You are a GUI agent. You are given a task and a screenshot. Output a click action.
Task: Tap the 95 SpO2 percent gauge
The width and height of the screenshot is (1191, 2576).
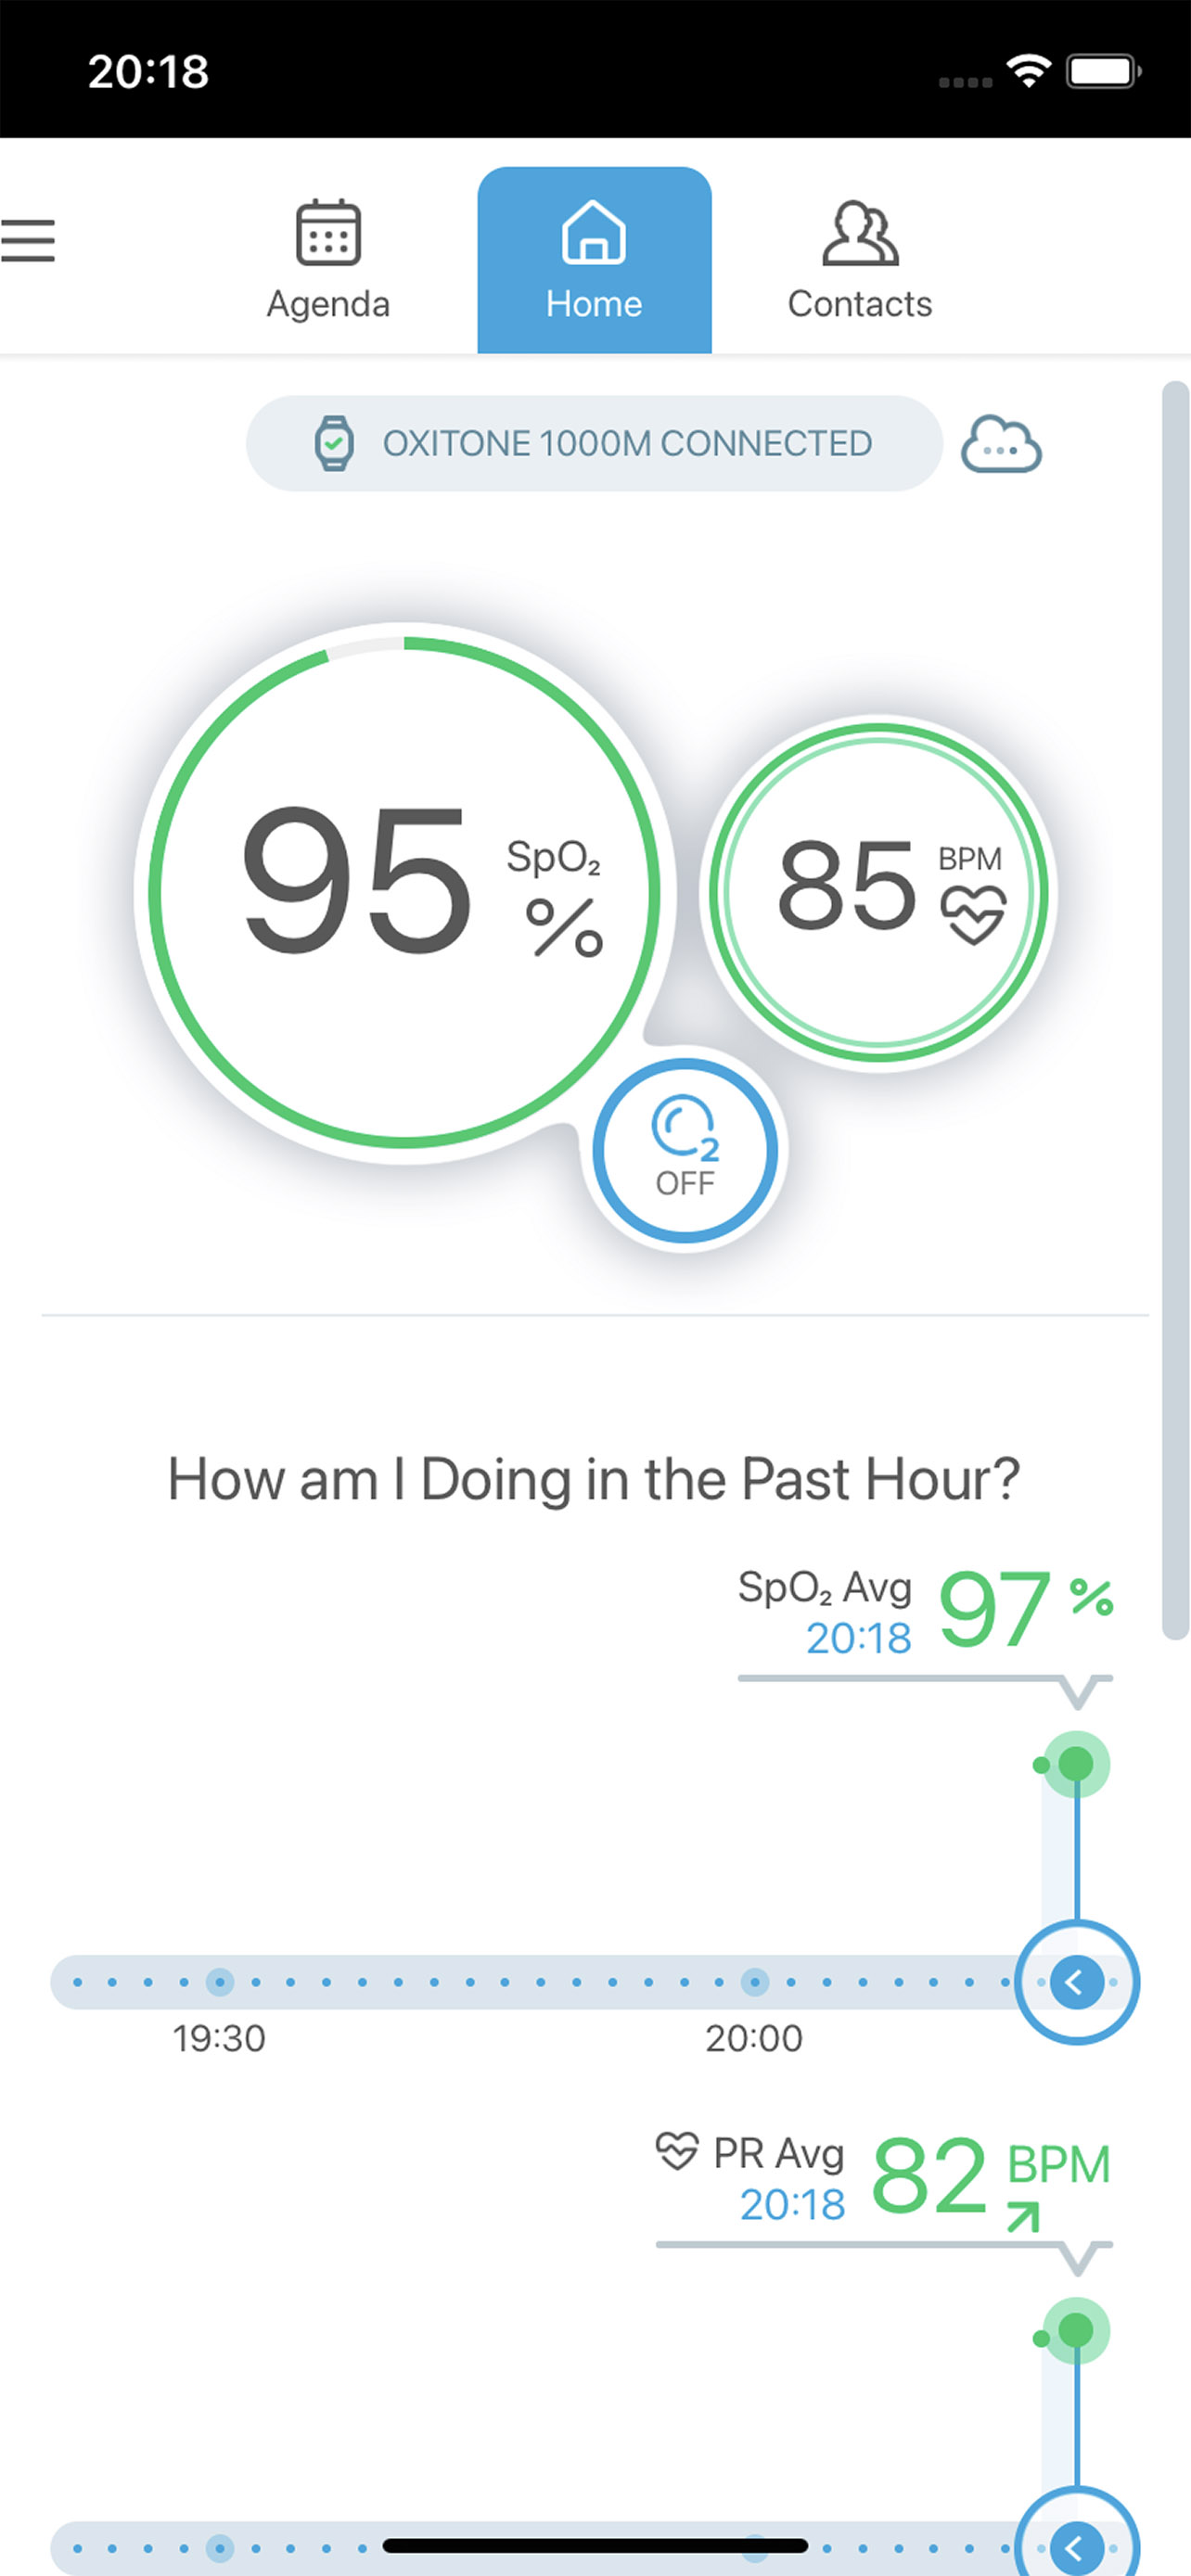[x=404, y=892]
